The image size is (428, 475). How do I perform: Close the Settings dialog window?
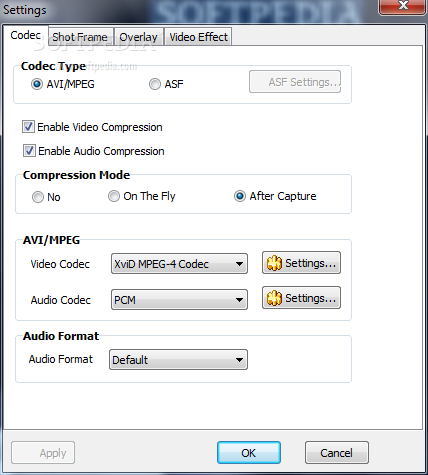pos(403,6)
